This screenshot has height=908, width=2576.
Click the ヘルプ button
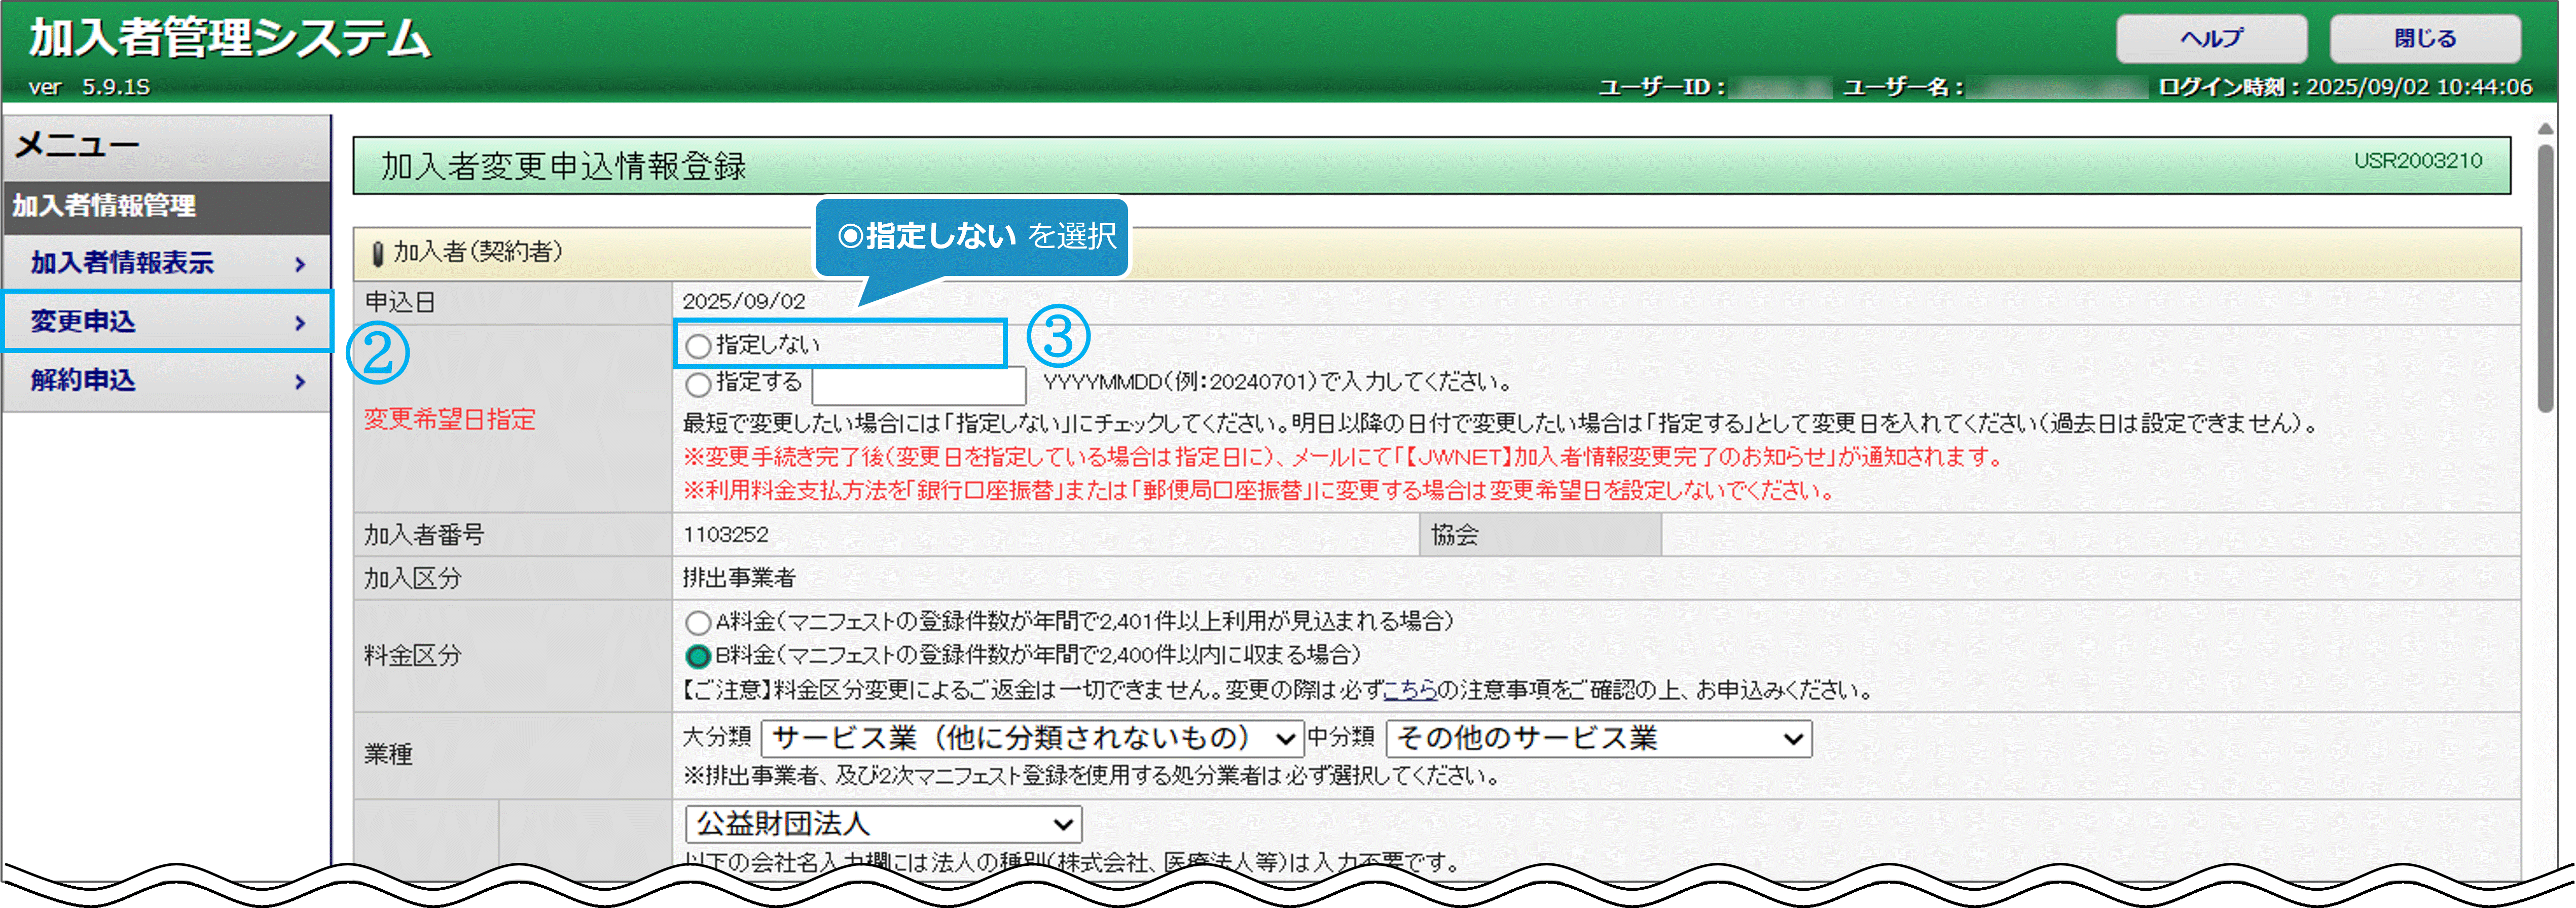2211,39
